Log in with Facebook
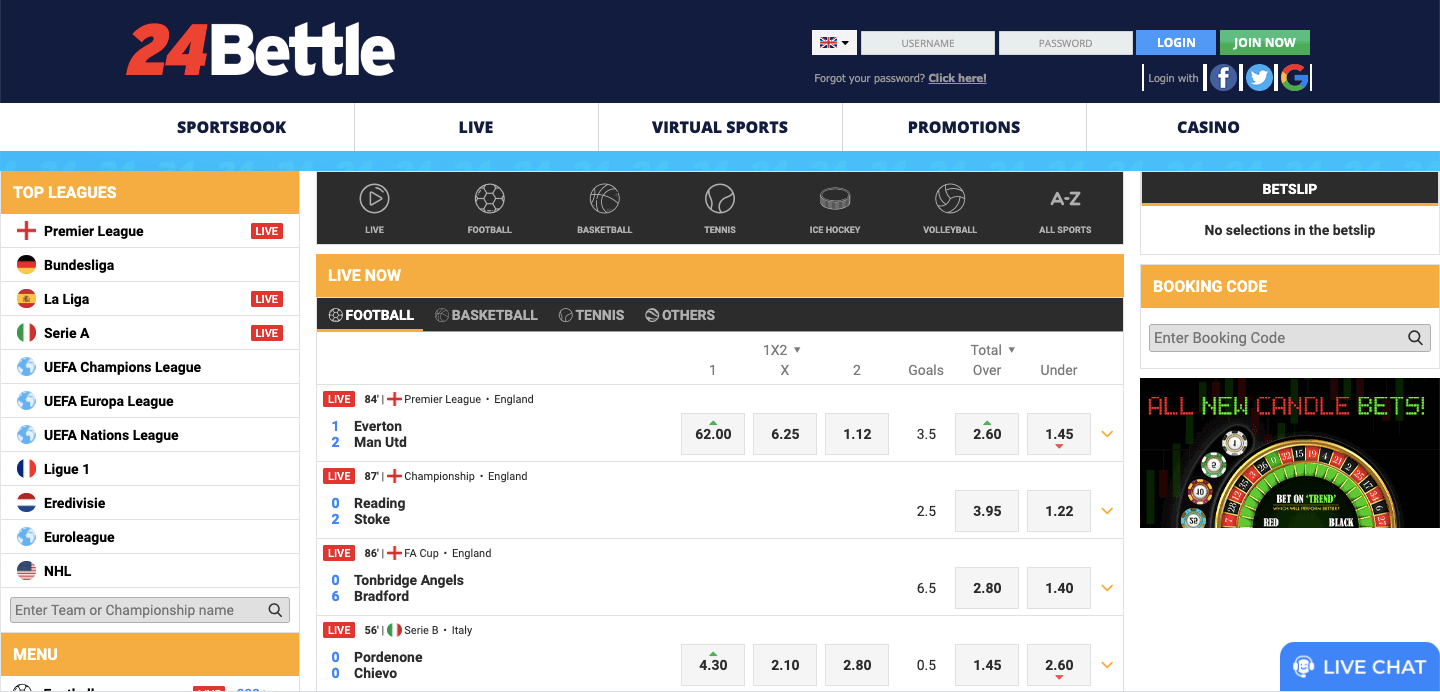The image size is (1440, 692). coord(1222,77)
